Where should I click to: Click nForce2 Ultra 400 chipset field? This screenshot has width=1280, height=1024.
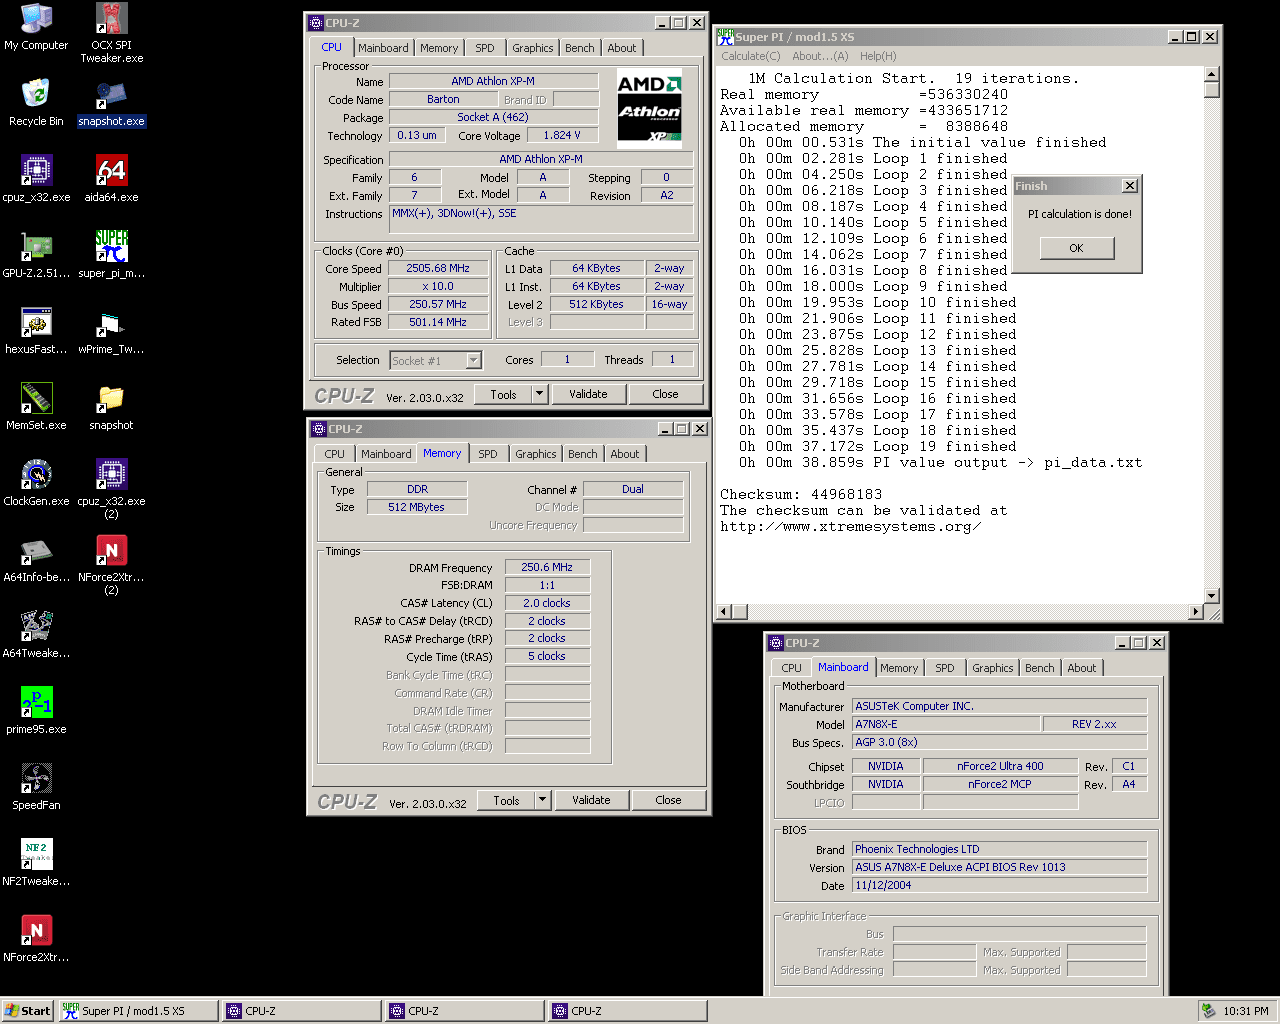(1000, 766)
